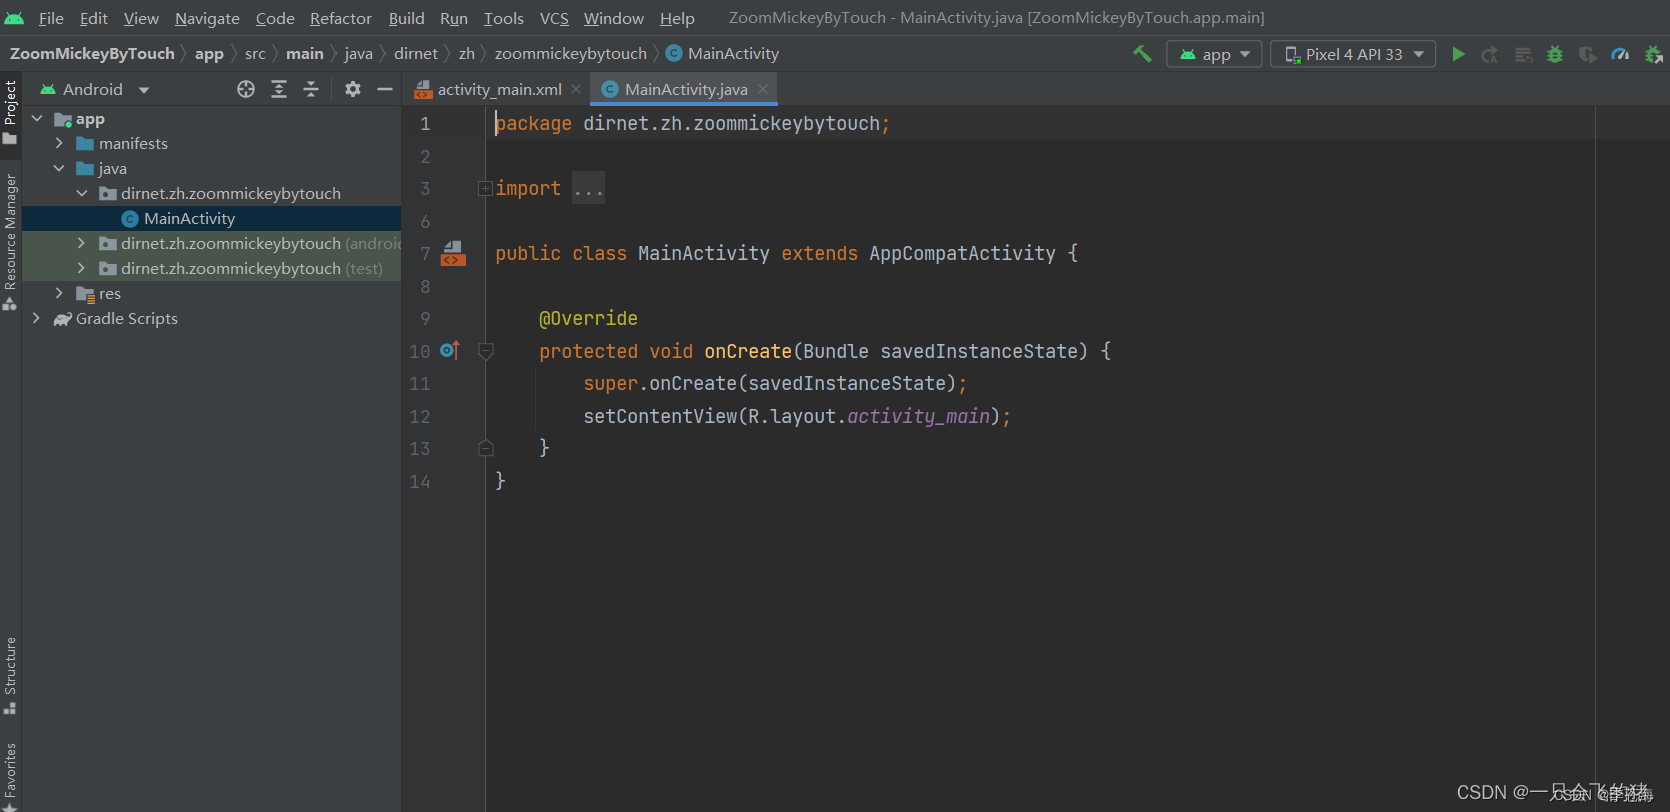Expand the androidTest package node

point(82,244)
